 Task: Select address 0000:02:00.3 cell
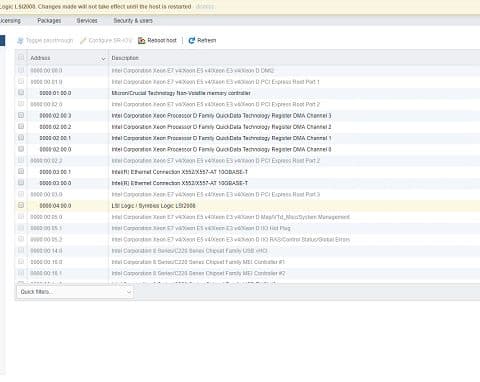pos(55,116)
